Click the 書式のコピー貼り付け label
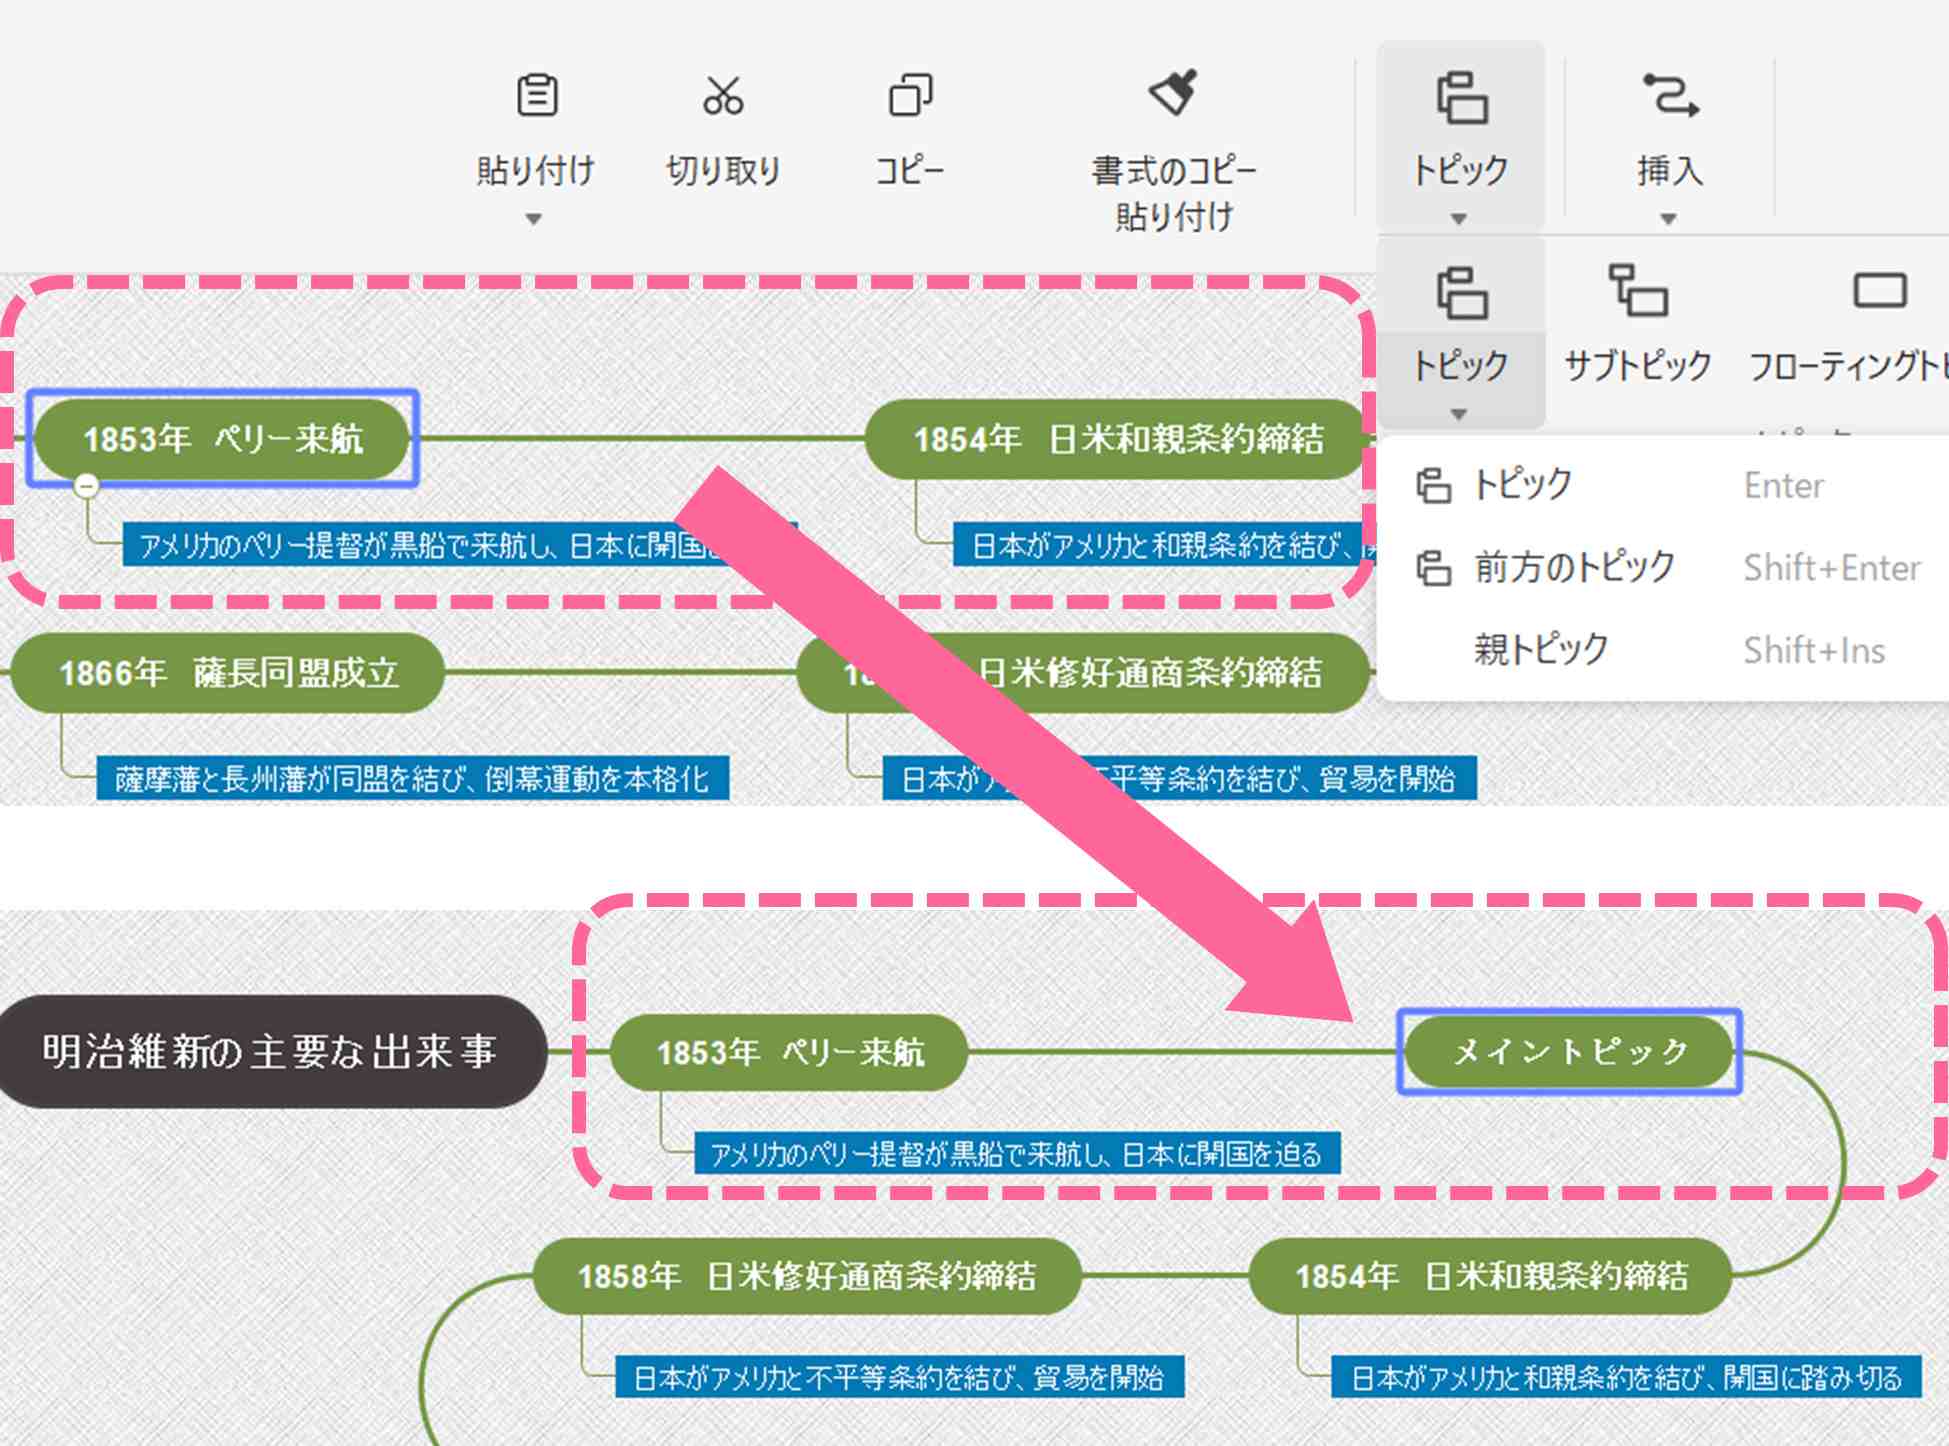 [1174, 193]
